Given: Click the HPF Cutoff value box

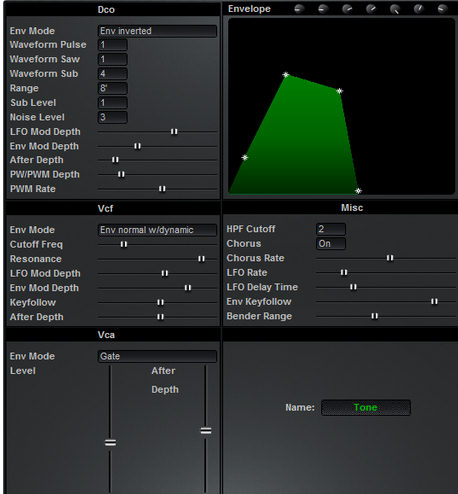Looking at the screenshot, I should 331,229.
